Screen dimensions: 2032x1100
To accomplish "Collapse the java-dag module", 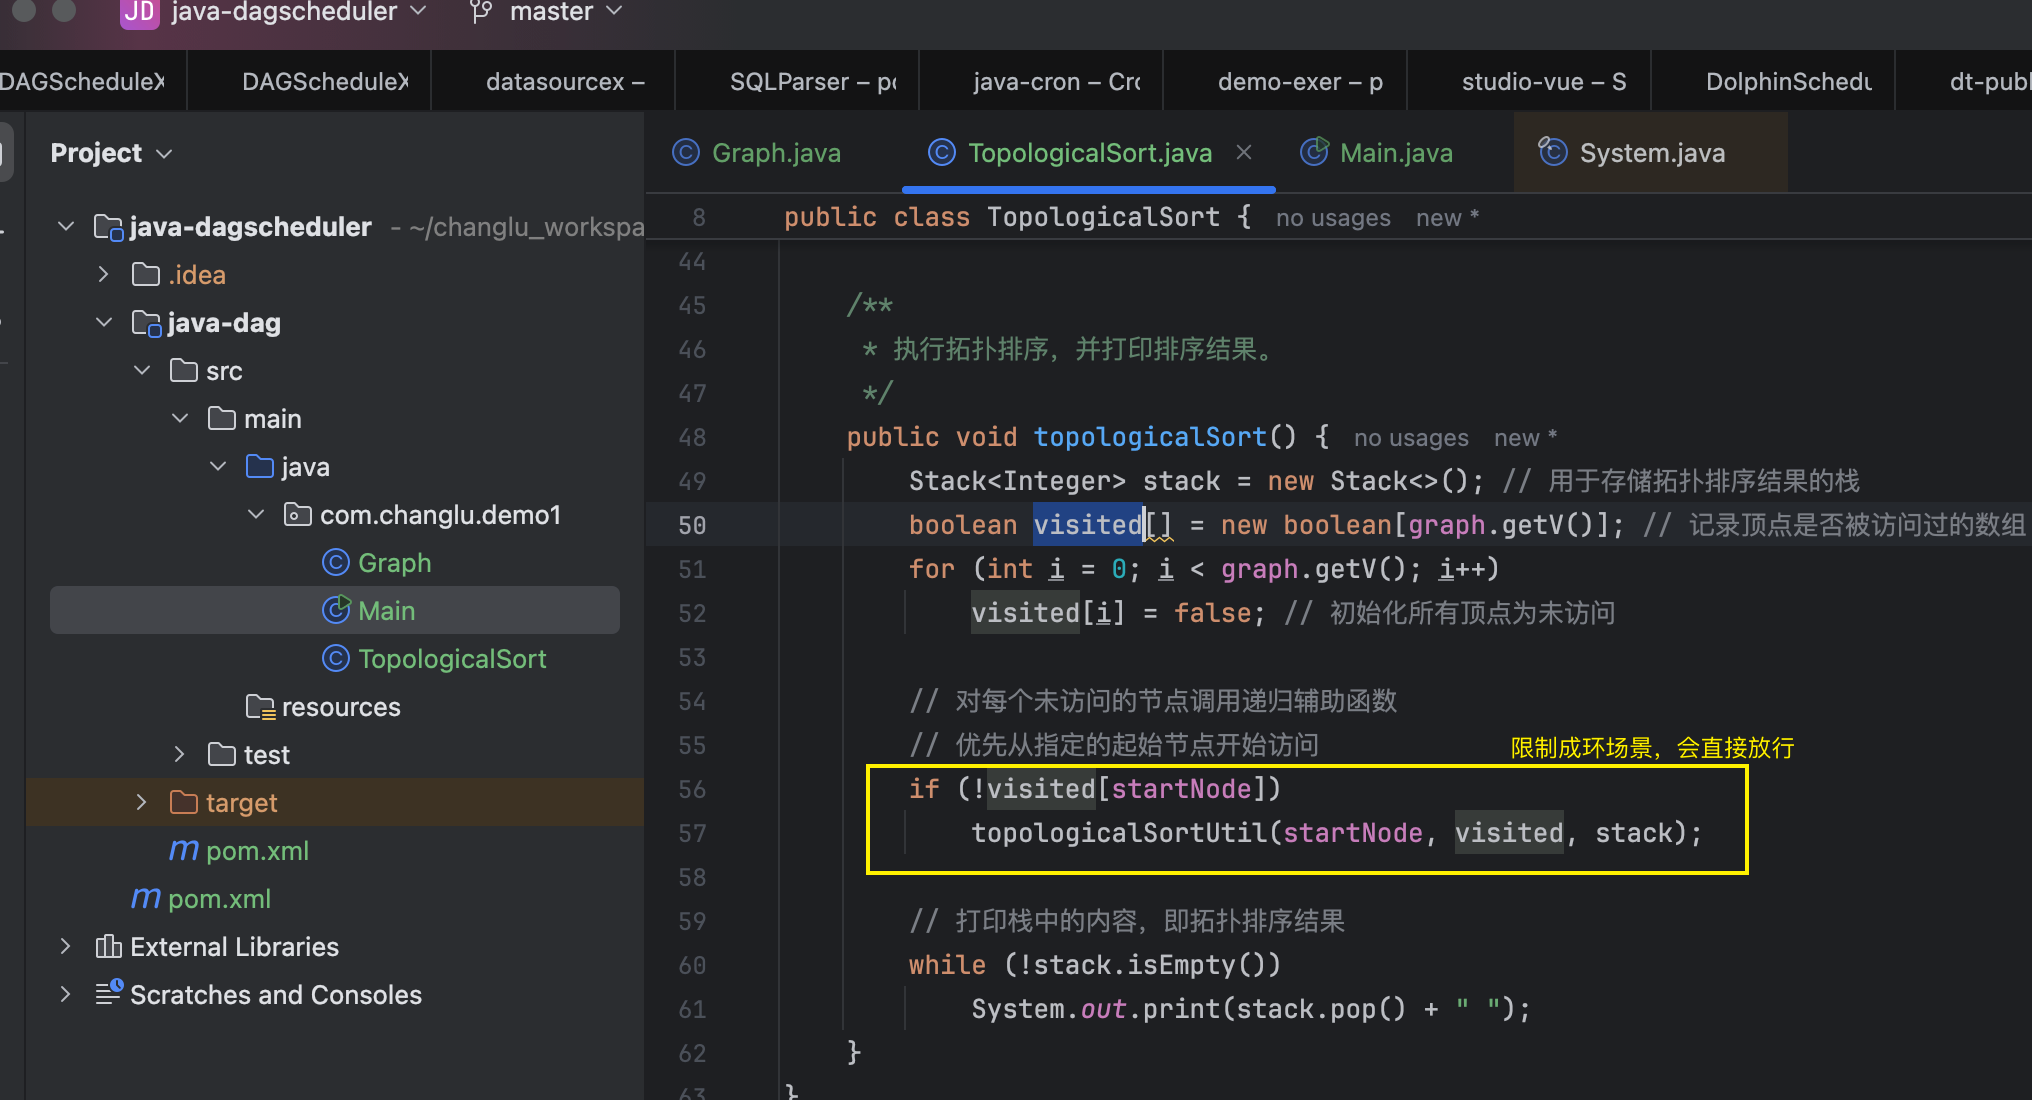I will (104, 323).
